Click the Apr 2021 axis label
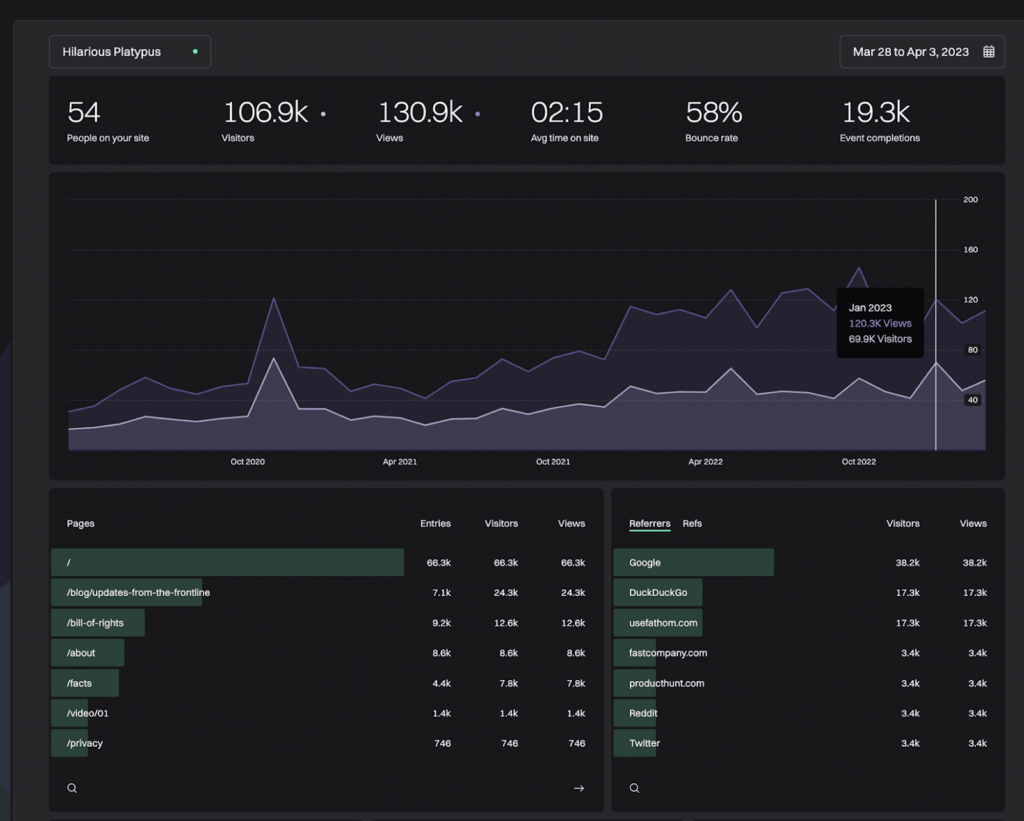1024x821 pixels. click(x=400, y=462)
